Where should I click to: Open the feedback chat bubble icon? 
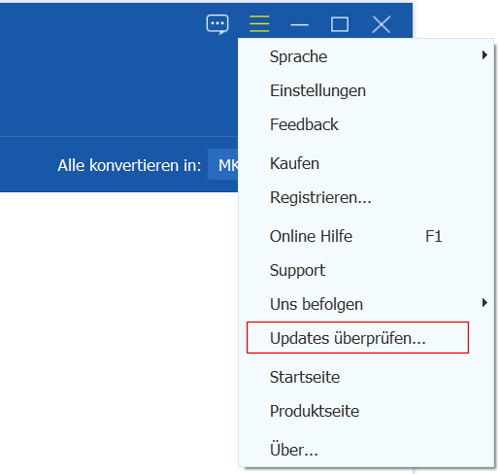[x=217, y=24]
